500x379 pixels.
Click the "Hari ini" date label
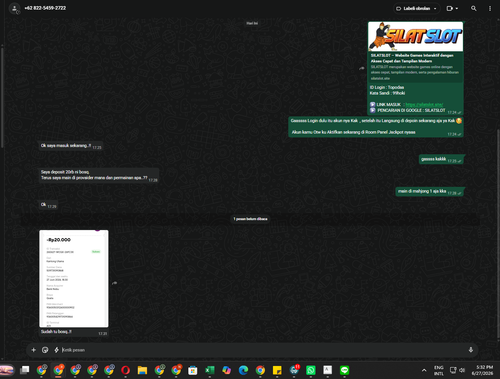(252, 23)
